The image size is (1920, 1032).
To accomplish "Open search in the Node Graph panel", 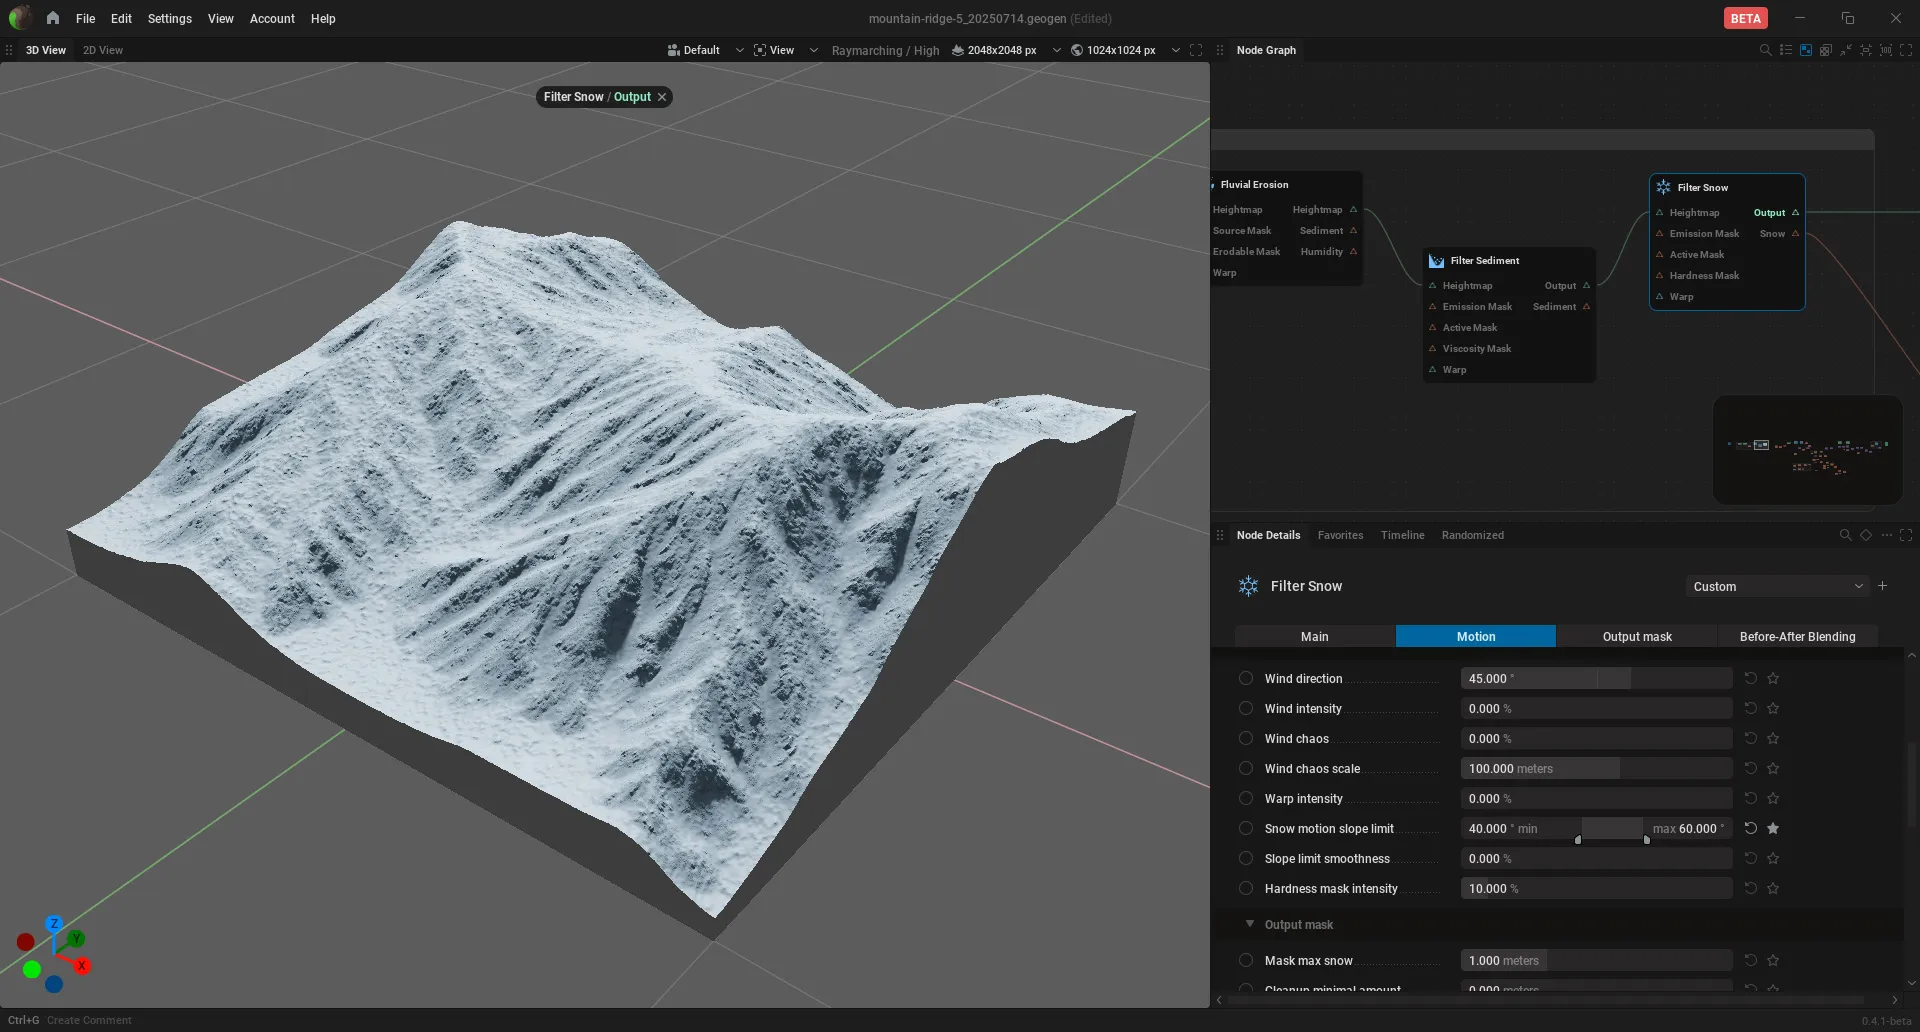I will [x=1765, y=50].
